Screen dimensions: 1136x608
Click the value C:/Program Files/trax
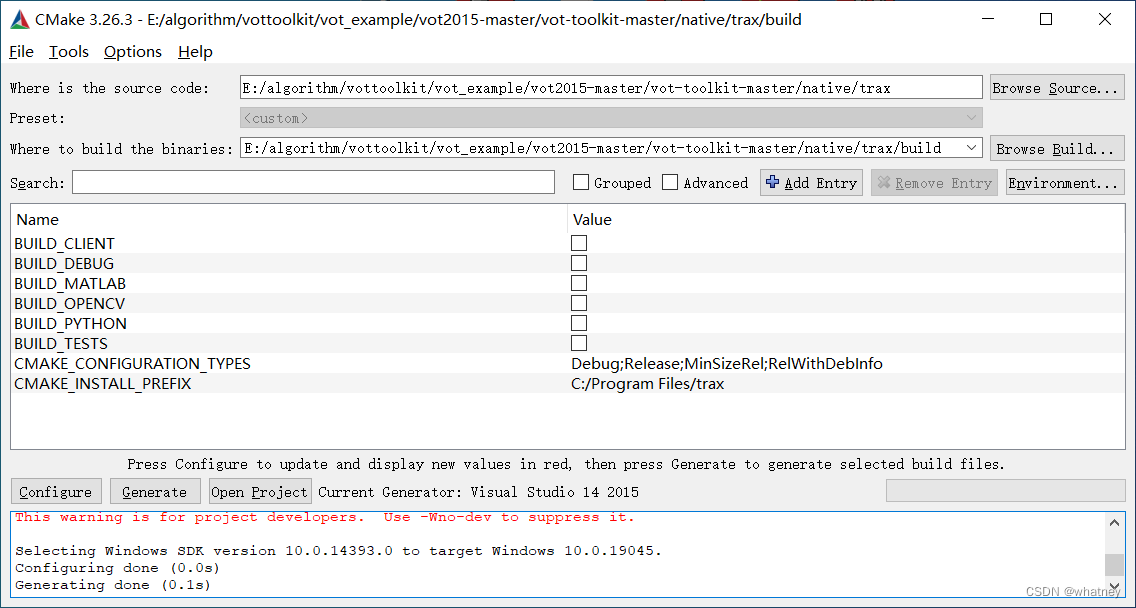click(x=648, y=383)
